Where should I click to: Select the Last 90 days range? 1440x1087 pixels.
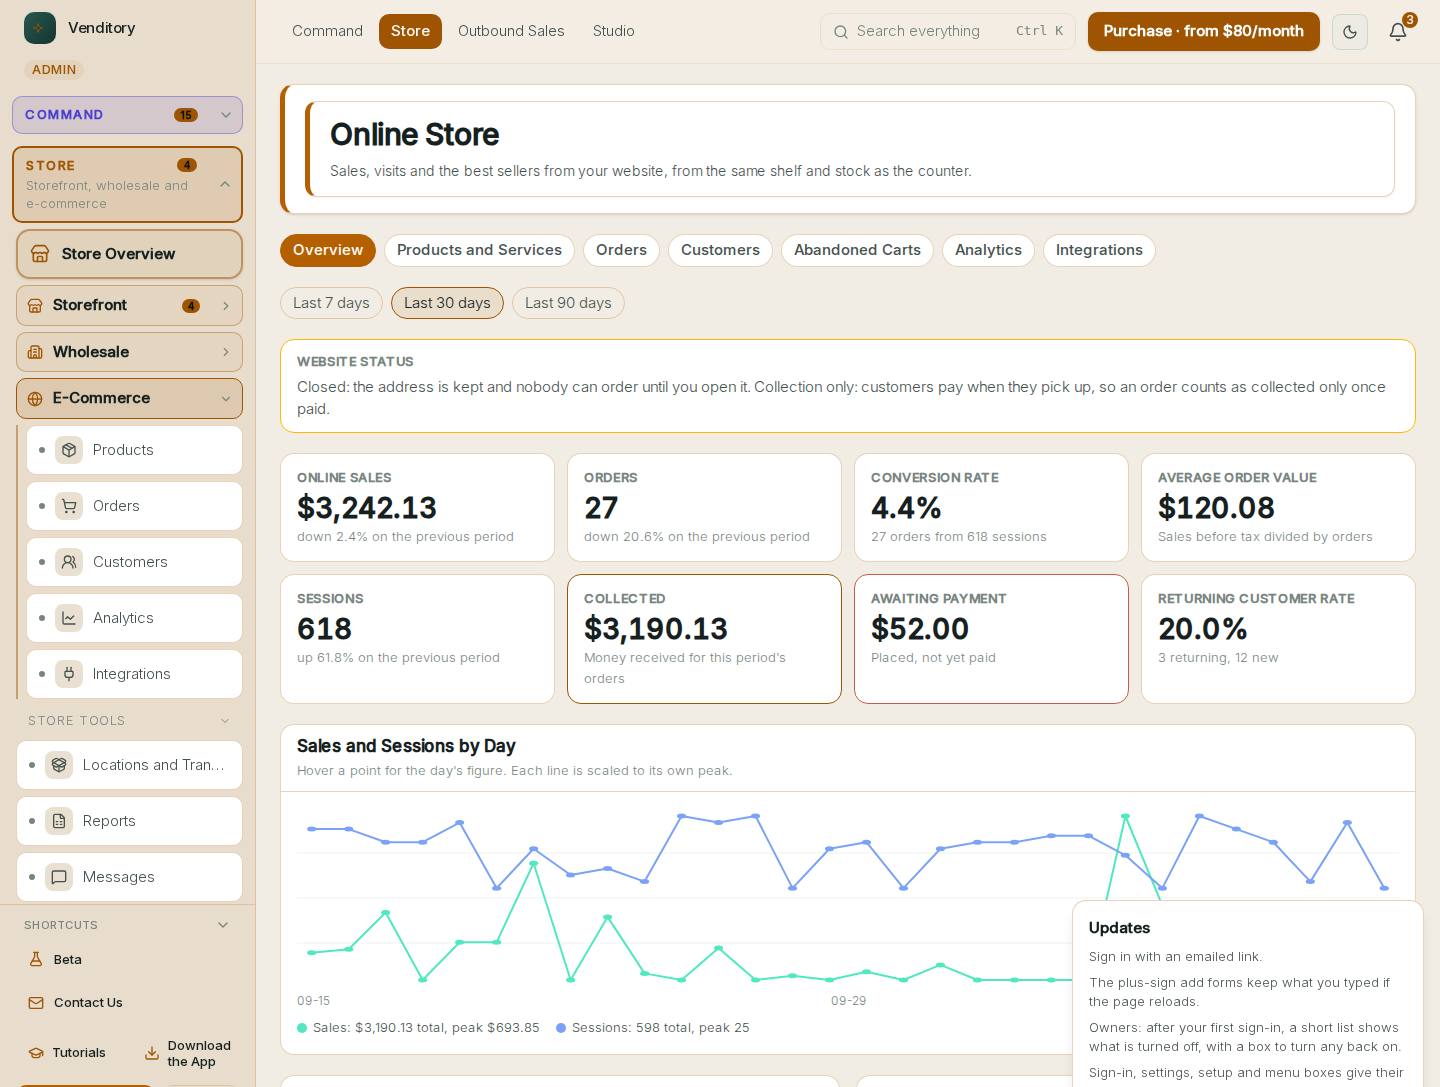click(x=568, y=303)
